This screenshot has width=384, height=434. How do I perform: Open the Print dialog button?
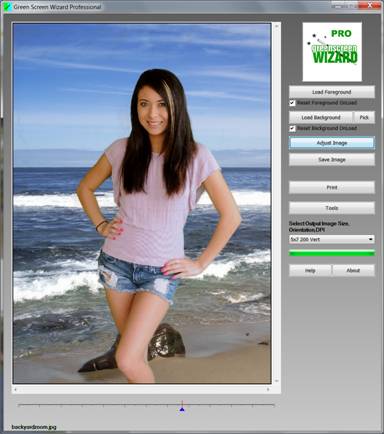coord(332,187)
